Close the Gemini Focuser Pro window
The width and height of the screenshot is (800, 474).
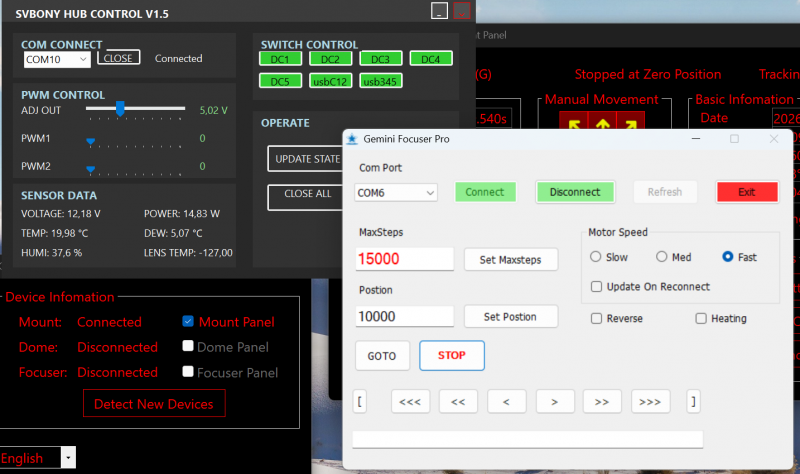click(x=774, y=138)
